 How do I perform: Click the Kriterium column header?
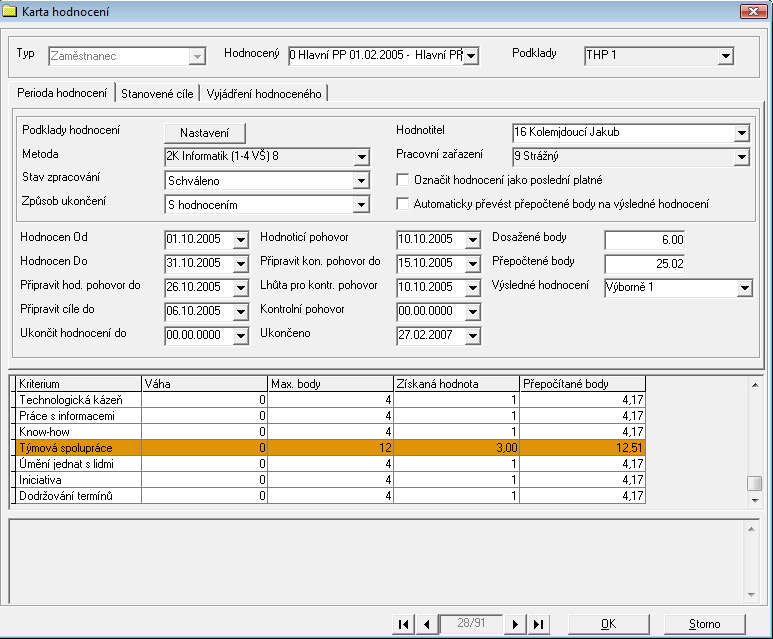point(79,384)
